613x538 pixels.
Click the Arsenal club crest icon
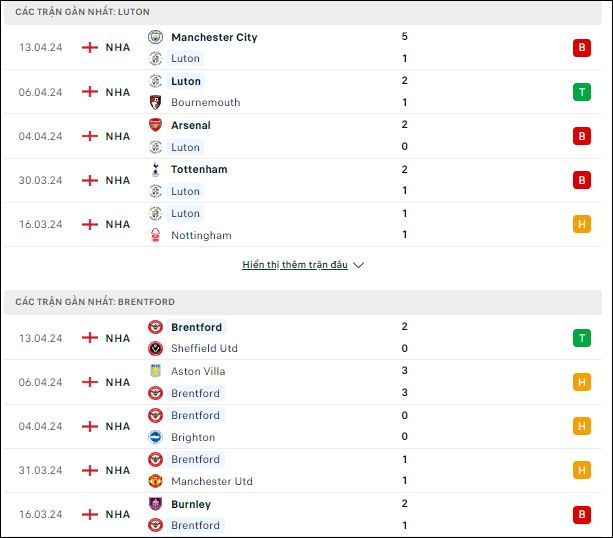pyautogui.click(x=156, y=125)
